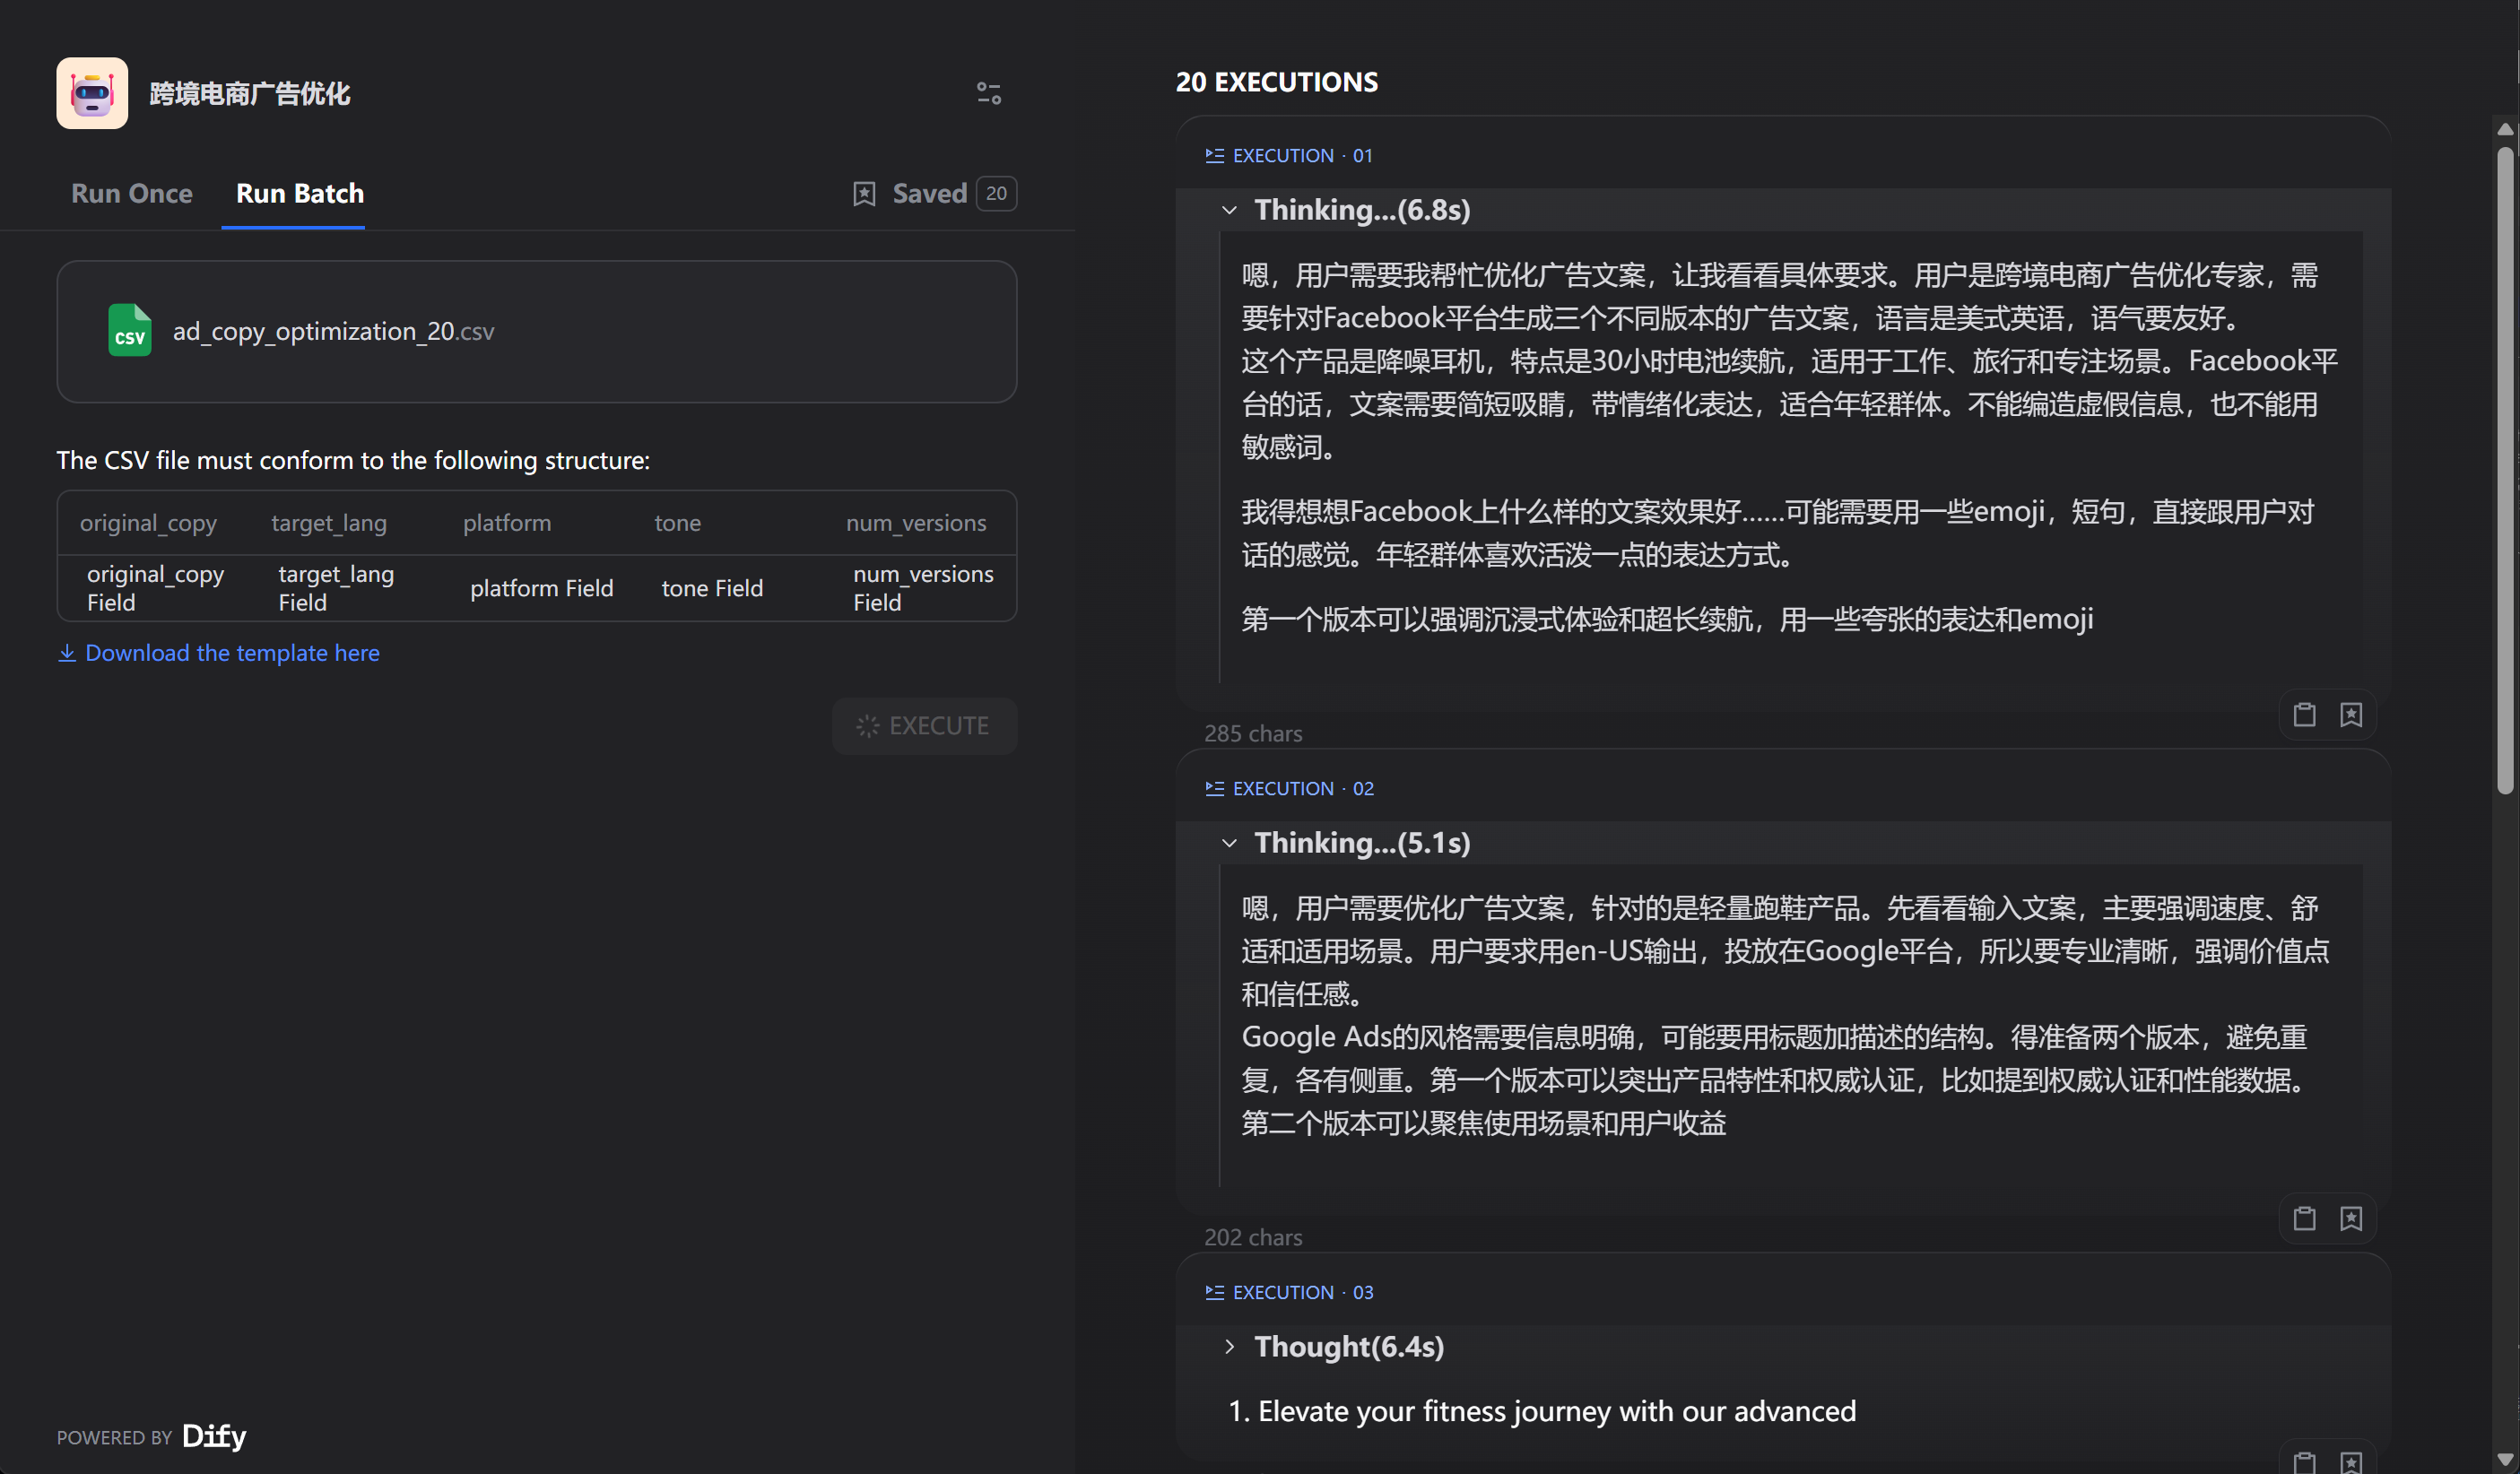Viewport: 2520px width, 1474px height.
Task: Click the num_versions Field cell
Action: click(923, 589)
